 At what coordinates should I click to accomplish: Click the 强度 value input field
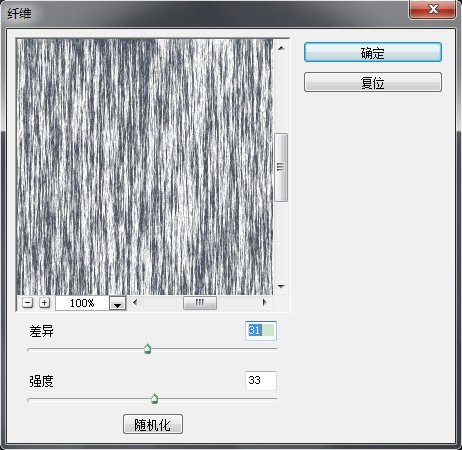click(261, 380)
